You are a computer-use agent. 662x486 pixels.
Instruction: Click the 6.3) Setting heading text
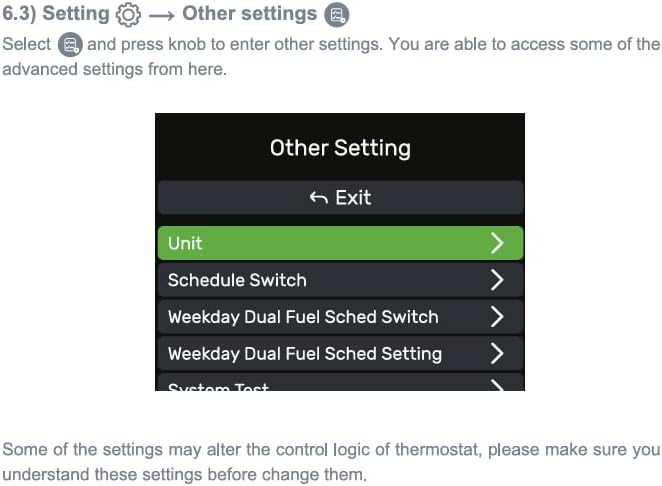click(x=56, y=14)
